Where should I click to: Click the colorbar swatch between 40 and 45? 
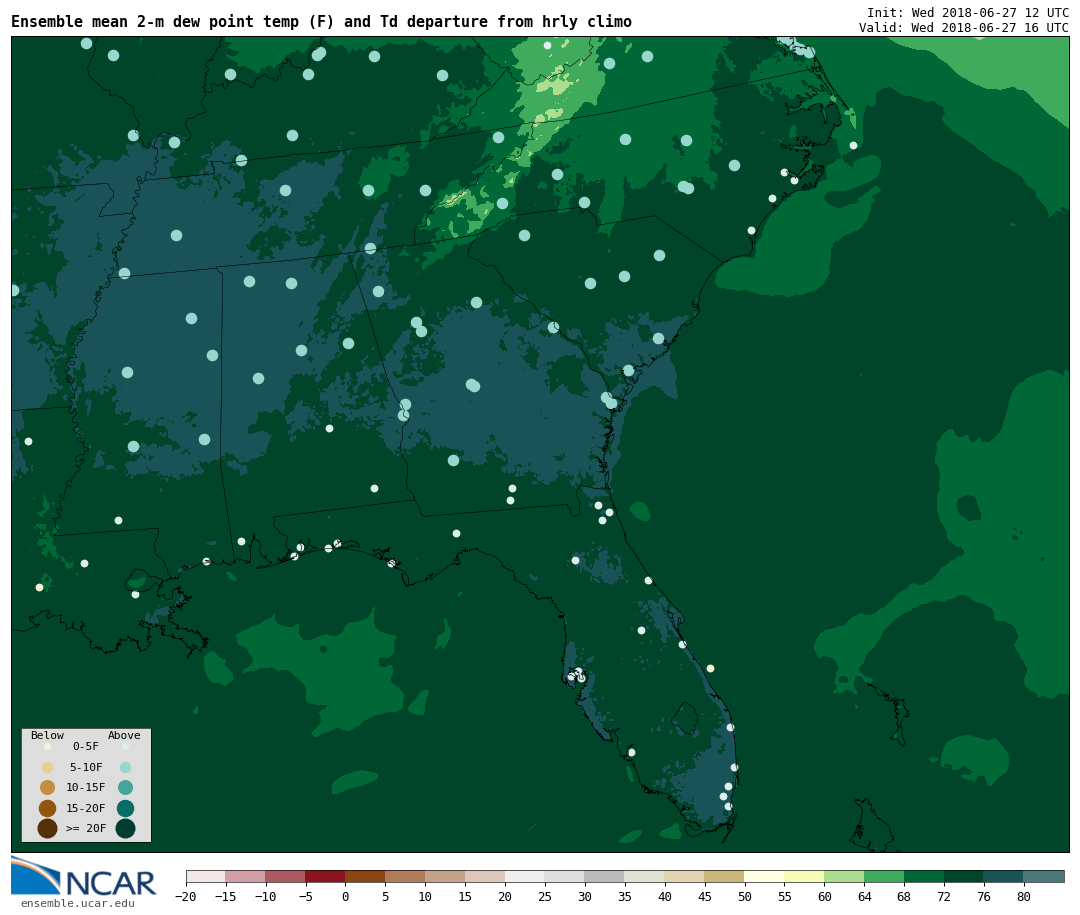(x=685, y=876)
